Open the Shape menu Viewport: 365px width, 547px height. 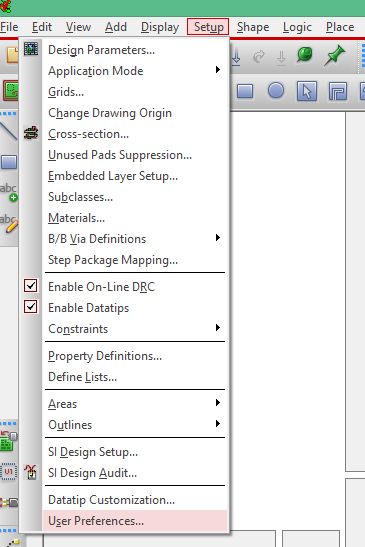253,27
